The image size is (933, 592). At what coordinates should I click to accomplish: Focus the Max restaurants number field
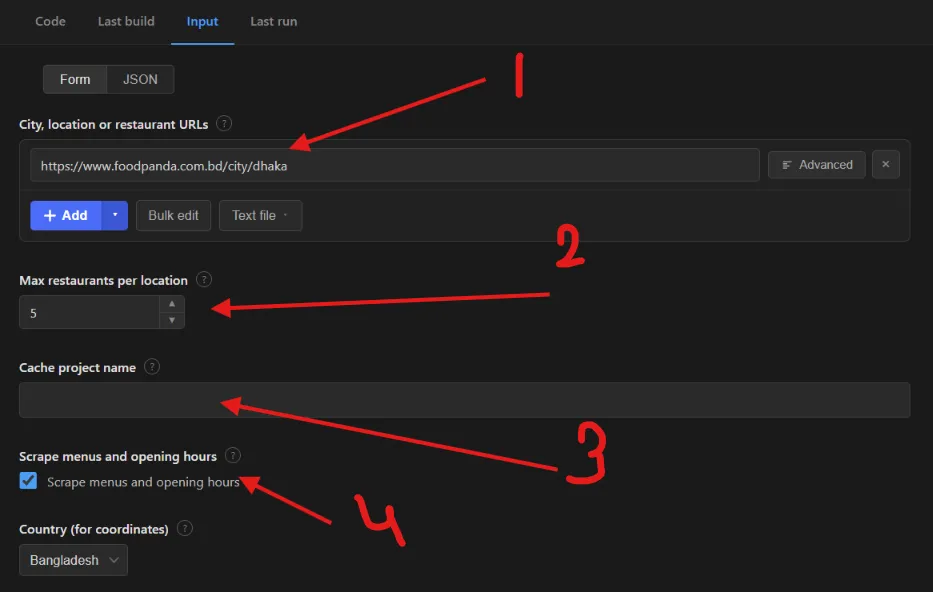(89, 312)
